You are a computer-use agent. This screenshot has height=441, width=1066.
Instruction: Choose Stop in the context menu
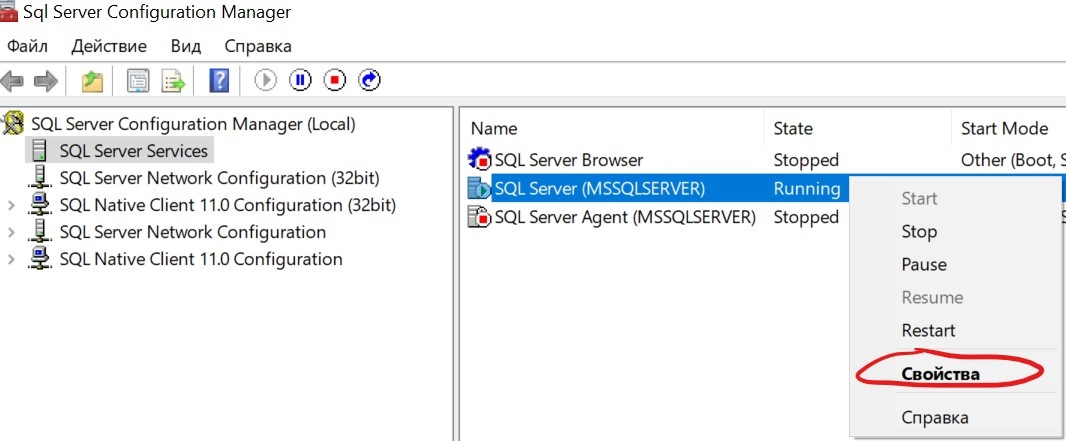click(x=919, y=232)
